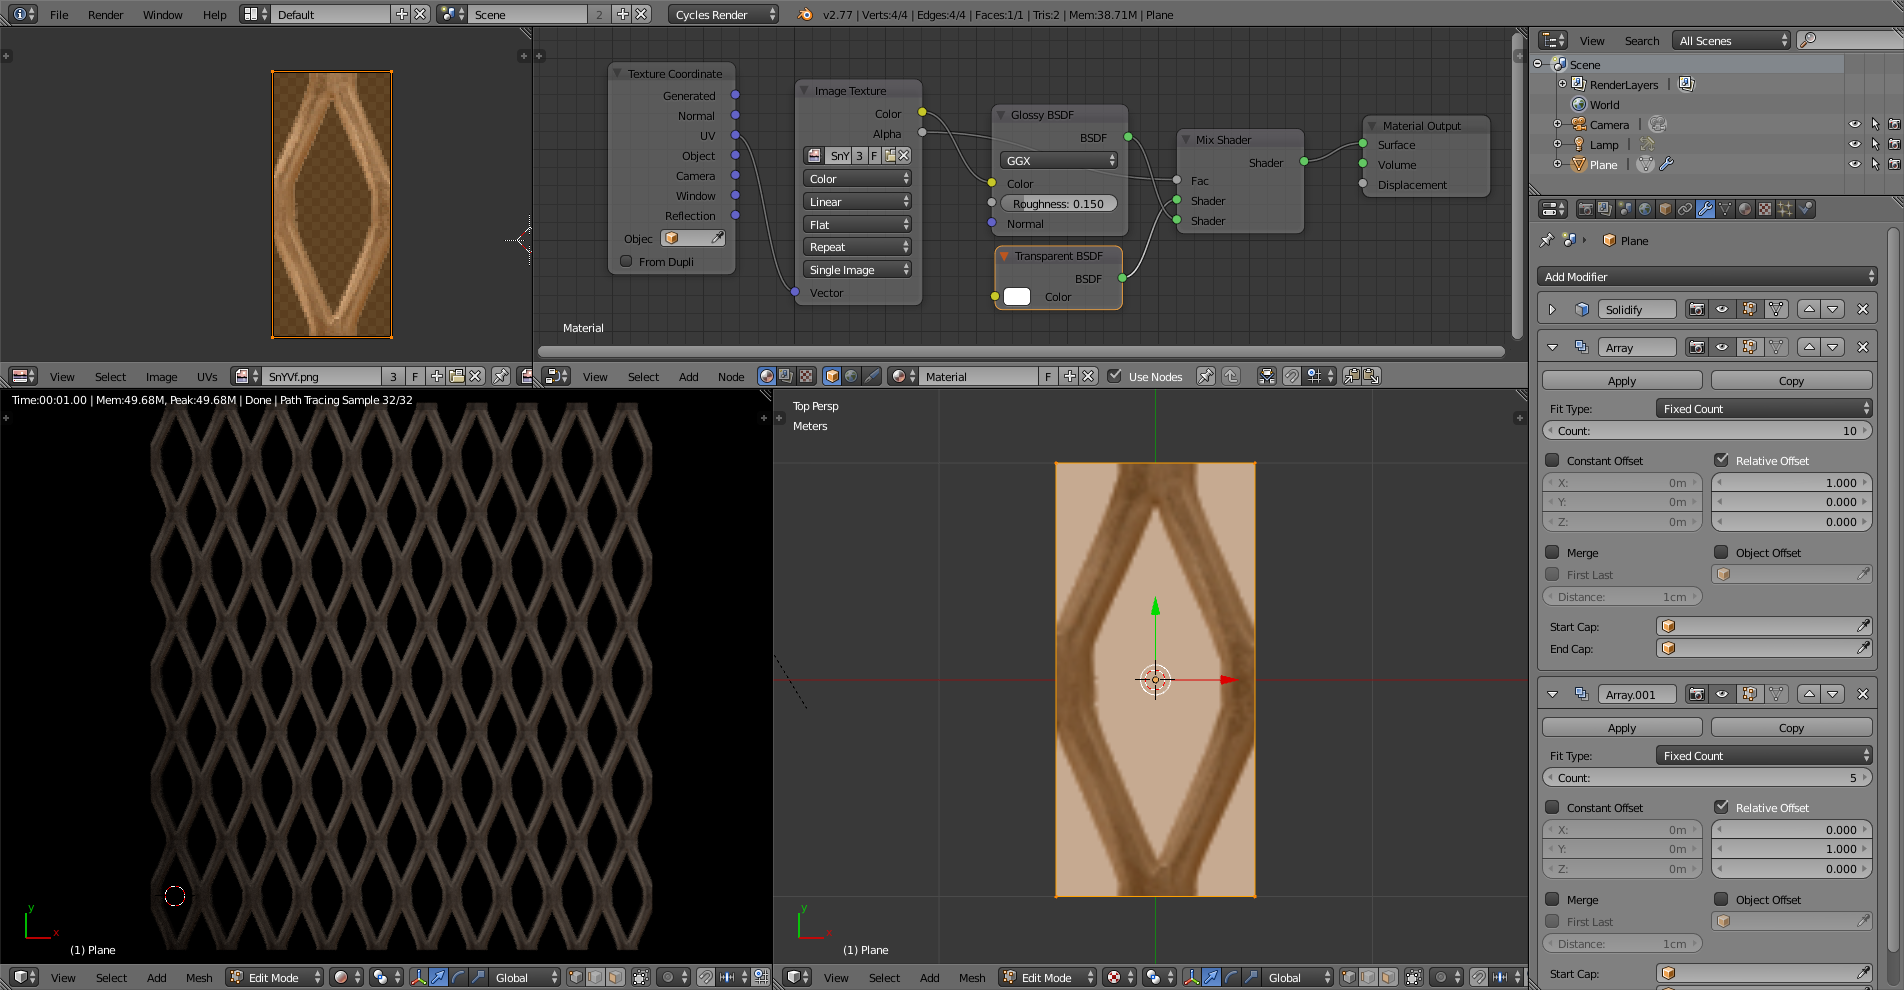The height and width of the screenshot is (990, 1904).
Task: Open the Window menu
Action: [x=162, y=14]
